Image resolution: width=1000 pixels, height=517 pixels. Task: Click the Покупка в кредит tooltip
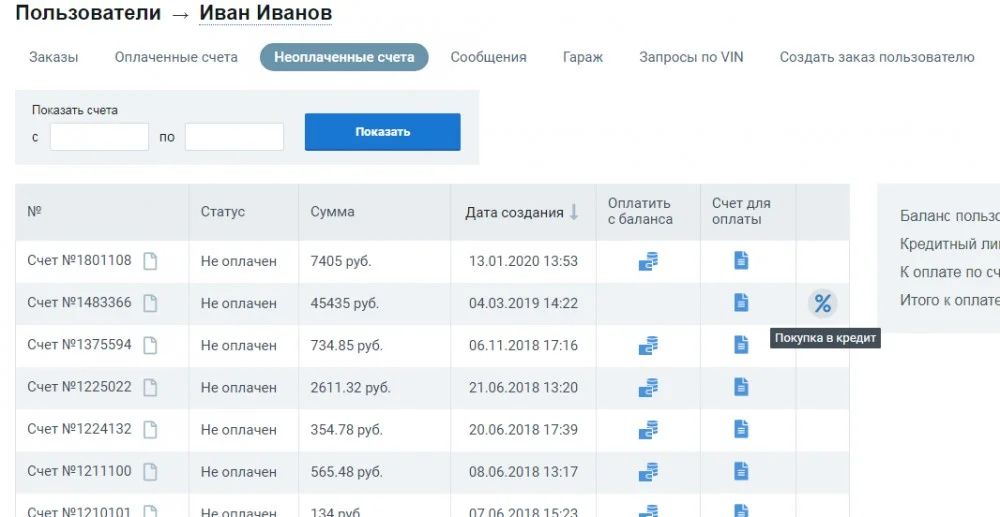825,338
